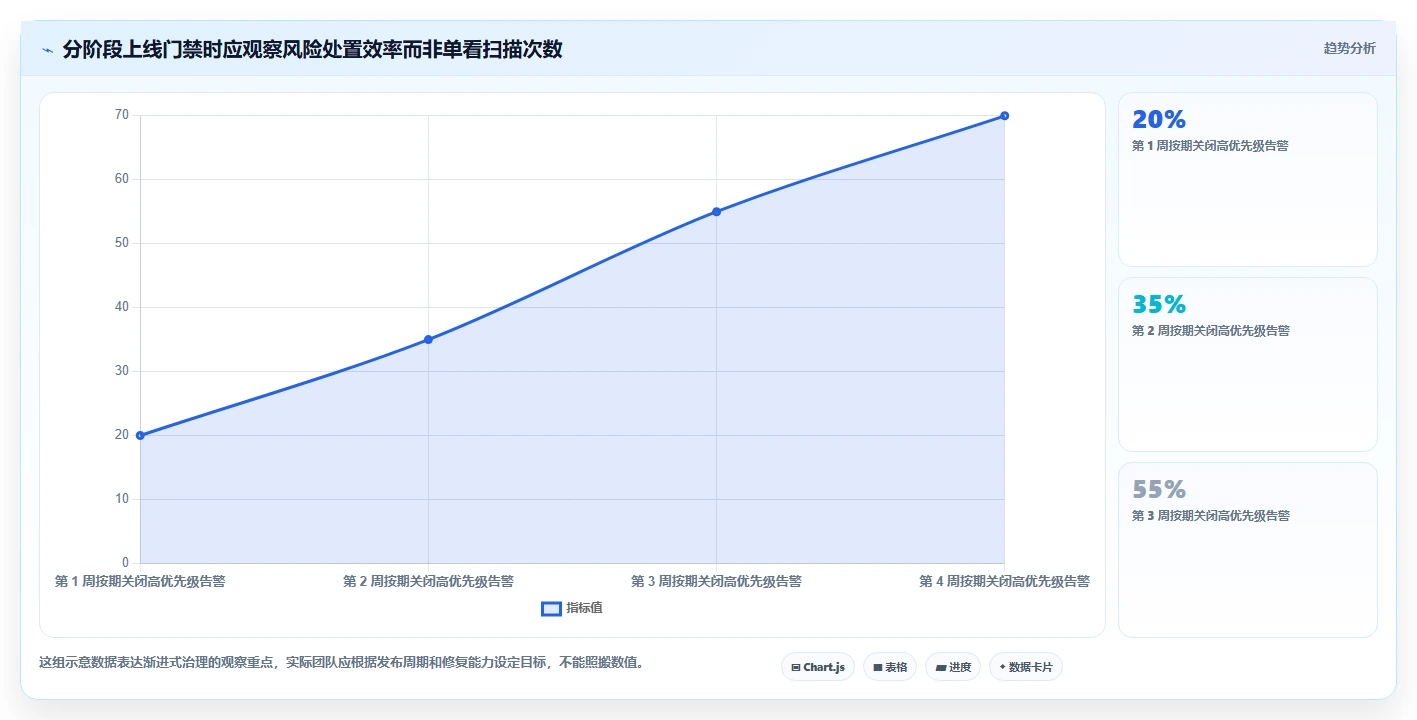The image size is (1417, 720).
Task: Click the y-axis value 0
Action: coord(125,563)
